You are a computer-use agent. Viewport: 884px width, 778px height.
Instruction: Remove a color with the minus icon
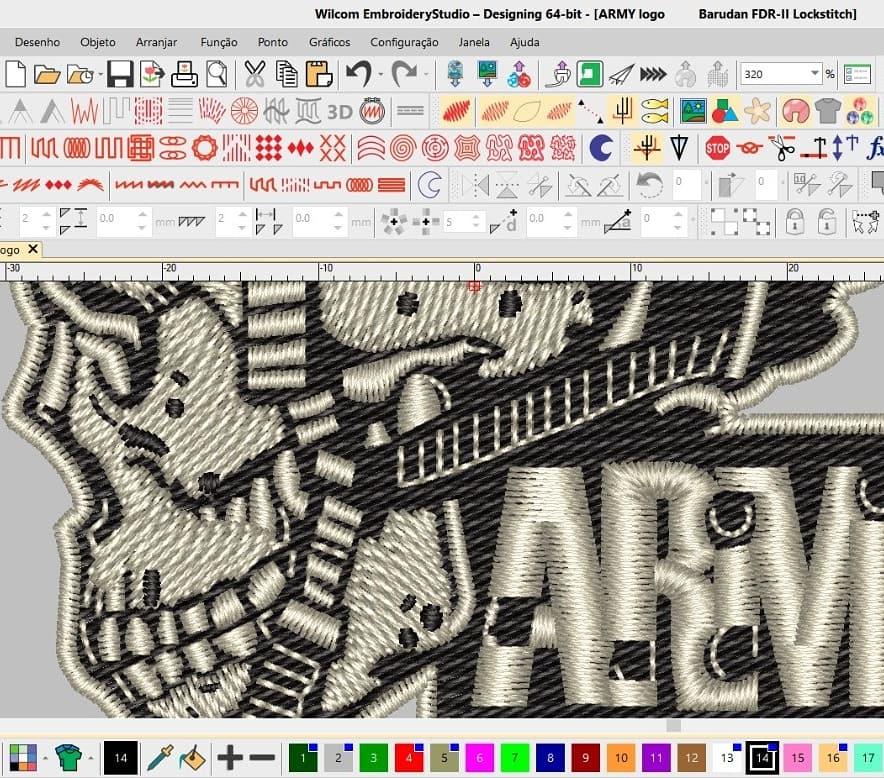point(262,757)
